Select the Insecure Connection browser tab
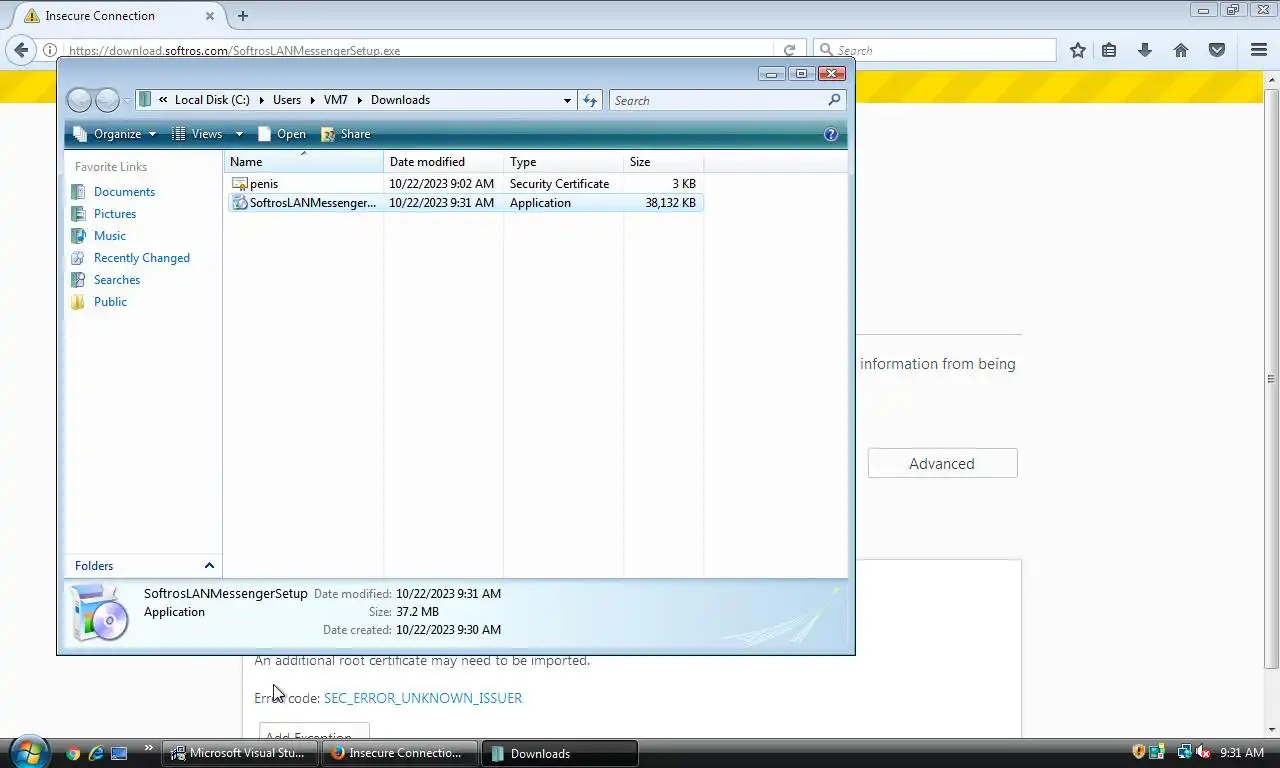The height and width of the screenshot is (768, 1280). pyautogui.click(x=115, y=16)
